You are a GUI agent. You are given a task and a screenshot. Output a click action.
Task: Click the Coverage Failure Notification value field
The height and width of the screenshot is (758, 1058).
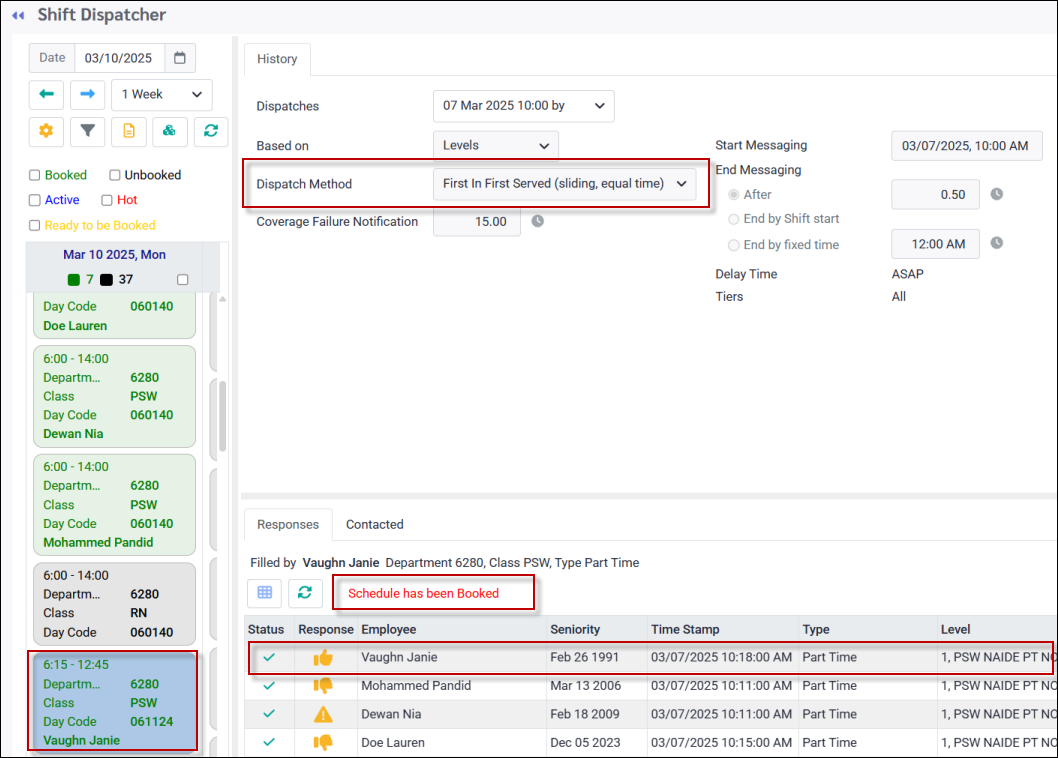click(476, 222)
